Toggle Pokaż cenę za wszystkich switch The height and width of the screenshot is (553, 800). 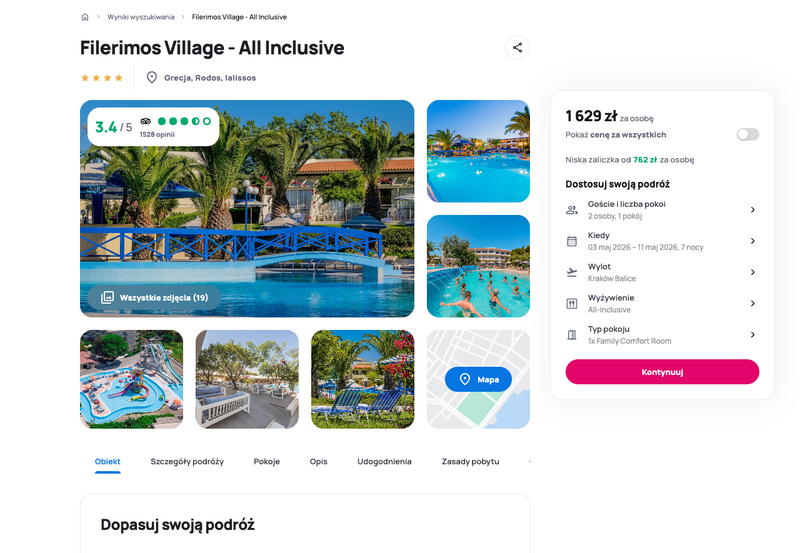pos(747,135)
